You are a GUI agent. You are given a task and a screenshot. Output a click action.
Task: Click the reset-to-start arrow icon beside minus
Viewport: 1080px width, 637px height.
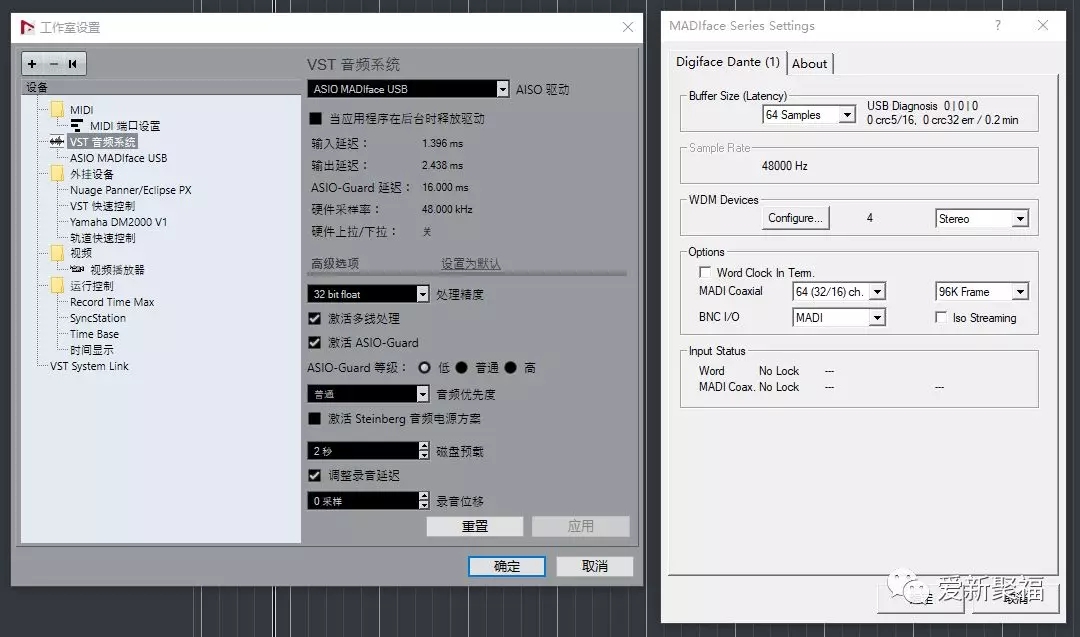point(73,64)
